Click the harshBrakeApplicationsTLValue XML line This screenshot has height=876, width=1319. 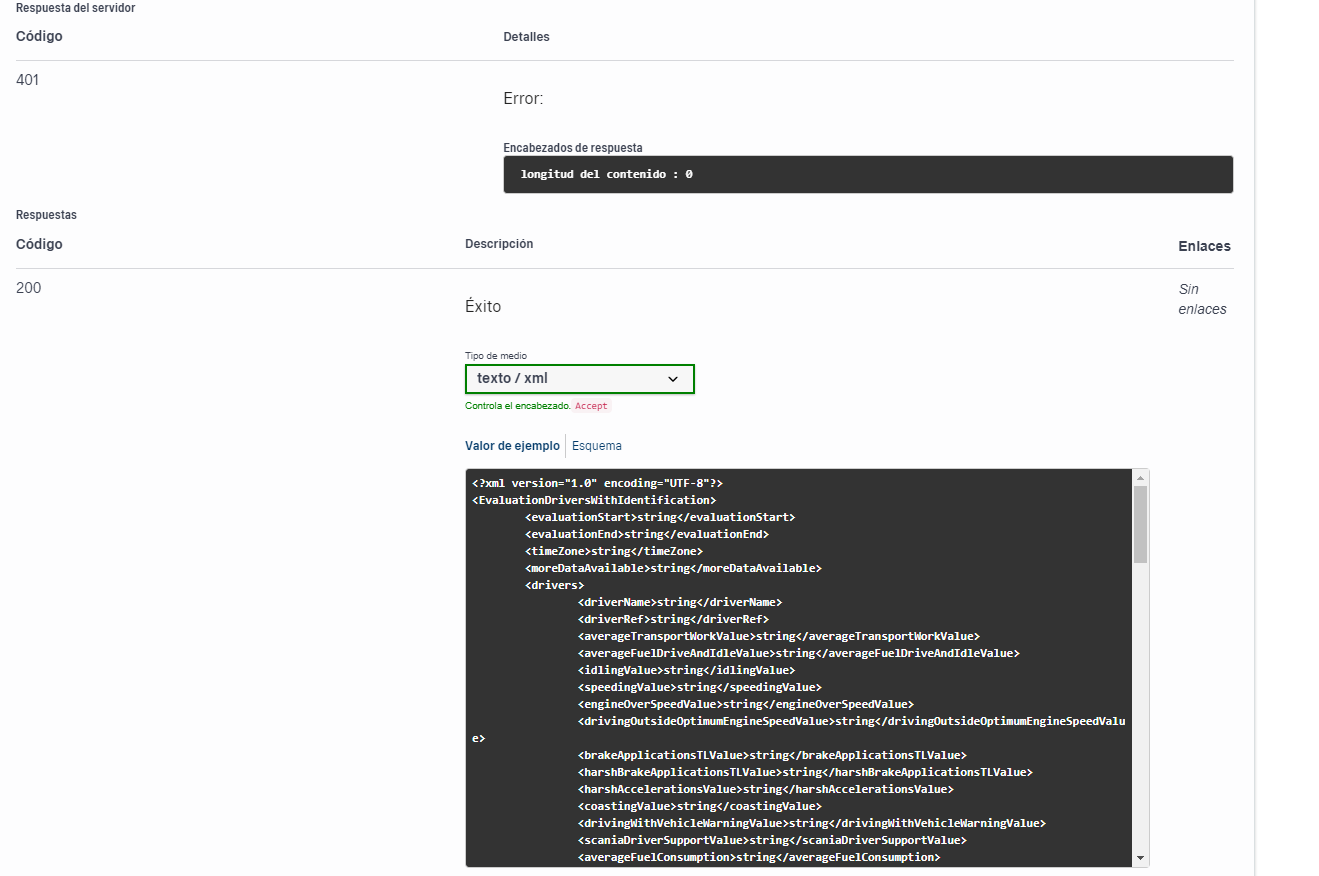click(x=805, y=772)
